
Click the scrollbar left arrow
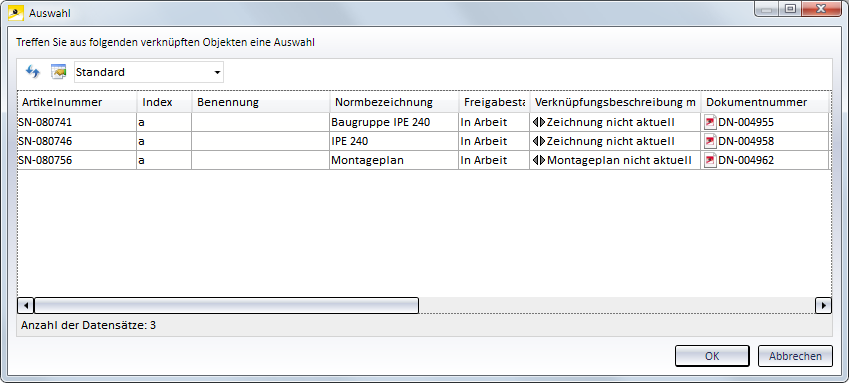[x=25, y=306]
